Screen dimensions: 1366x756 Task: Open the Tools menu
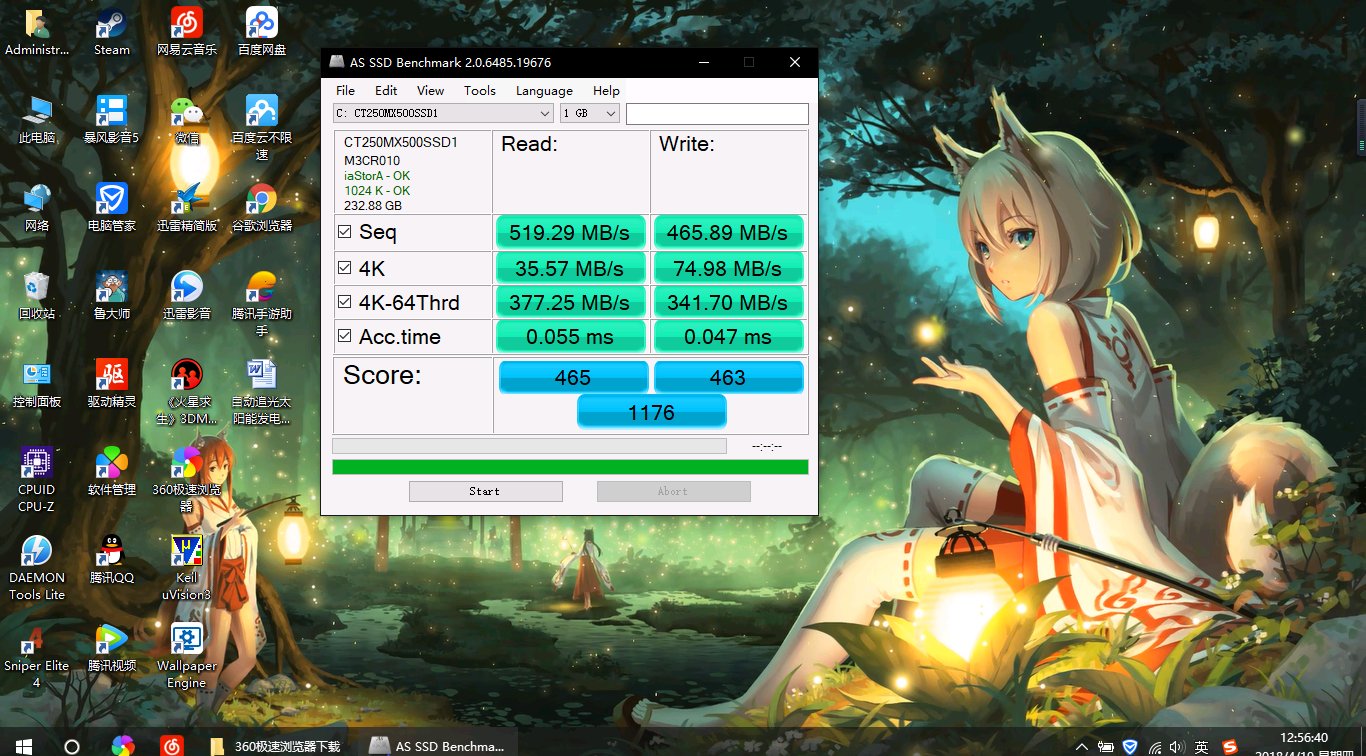point(480,90)
